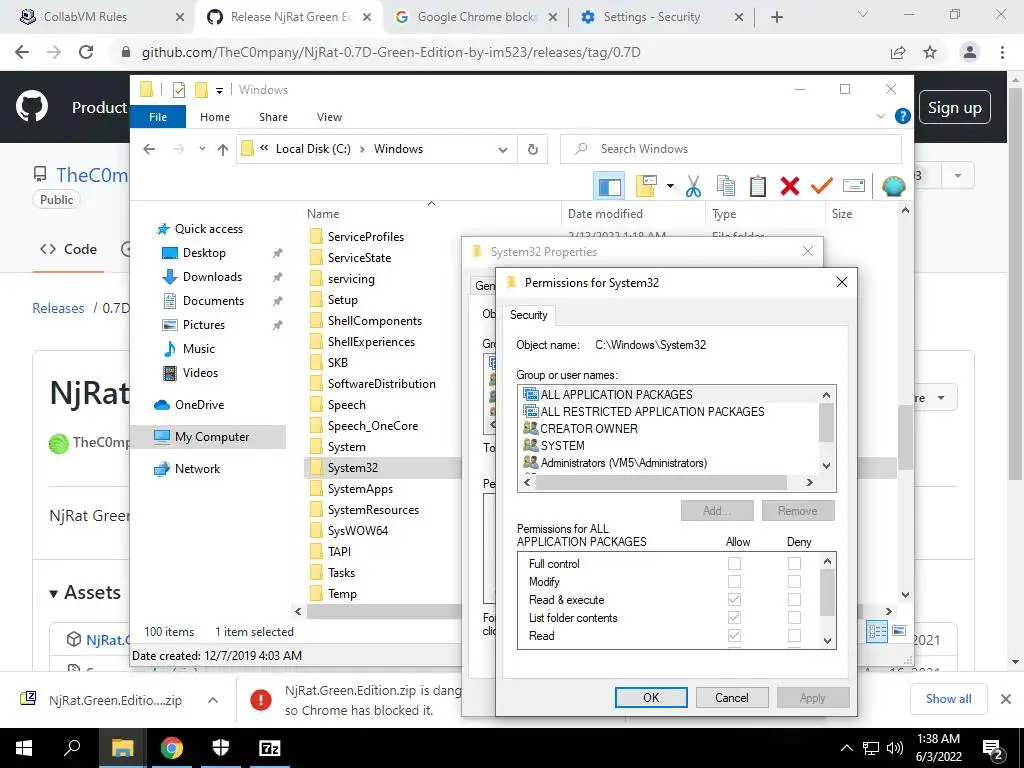Screen dimensions: 1024x768
Task: Open Windows Security shield in taskbar
Action: click(x=221, y=748)
